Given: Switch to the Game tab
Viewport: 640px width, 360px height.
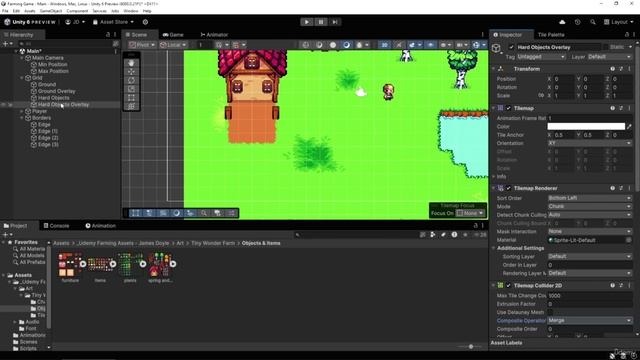Looking at the screenshot, I should coord(173,35).
